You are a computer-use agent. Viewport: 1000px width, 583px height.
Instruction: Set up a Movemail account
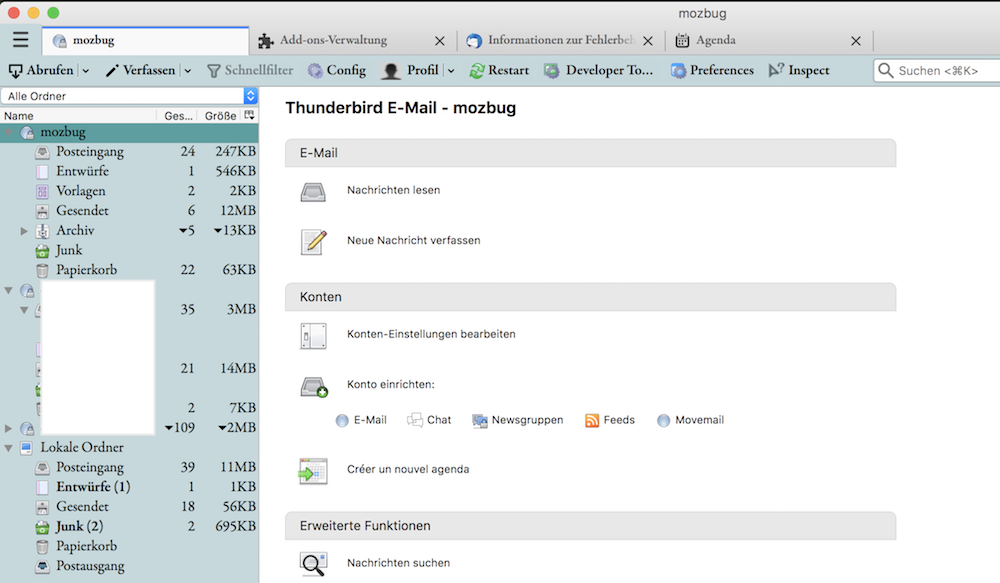tap(691, 420)
